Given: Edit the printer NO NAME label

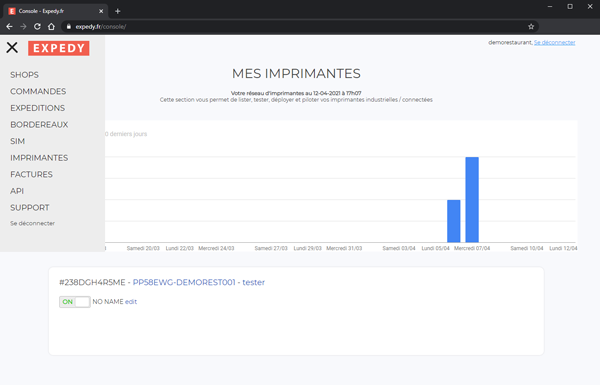Looking at the screenshot, I should 131,302.
